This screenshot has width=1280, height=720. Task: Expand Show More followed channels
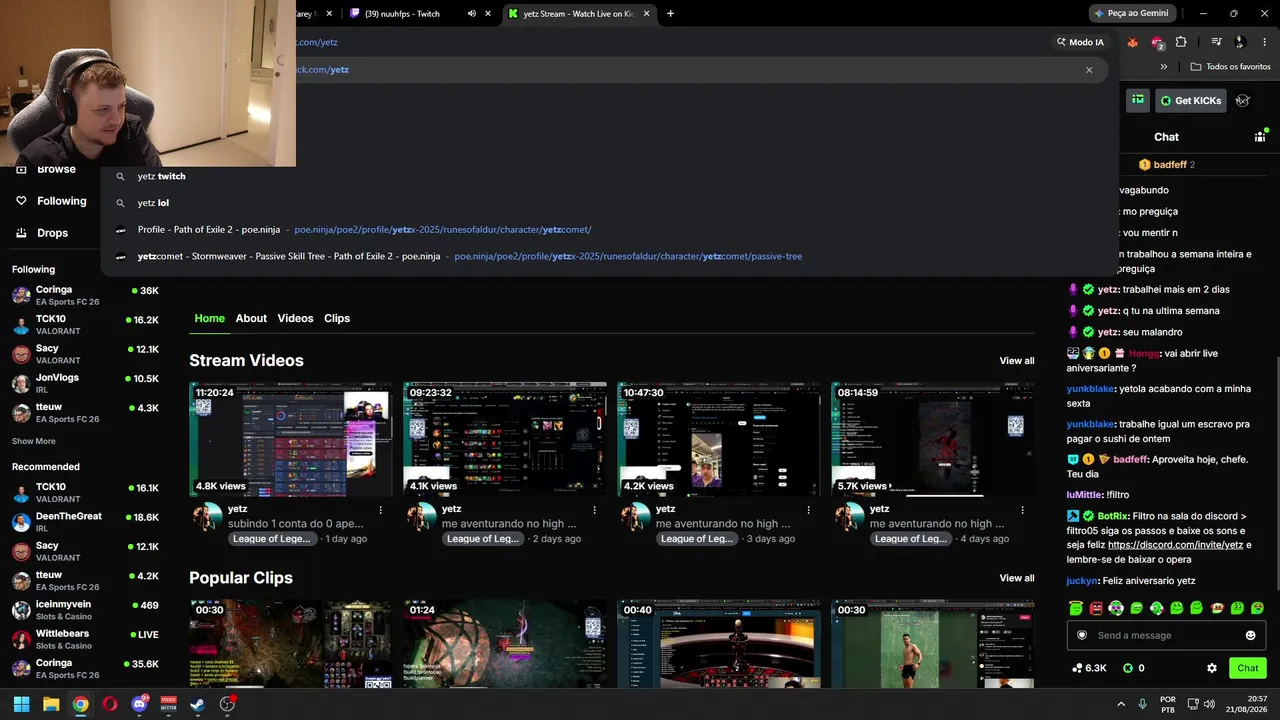pos(34,441)
